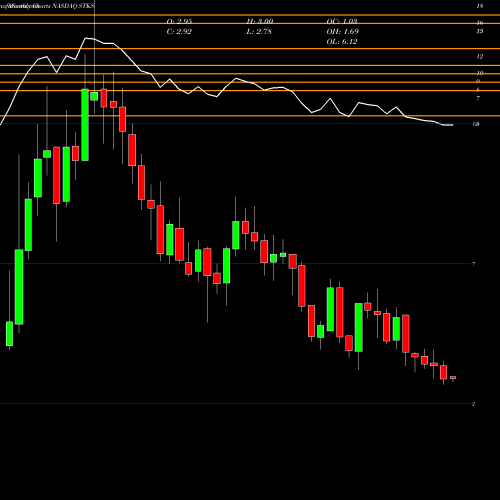
Task: Click the 18 price axis label
Action: pos(480,6)
